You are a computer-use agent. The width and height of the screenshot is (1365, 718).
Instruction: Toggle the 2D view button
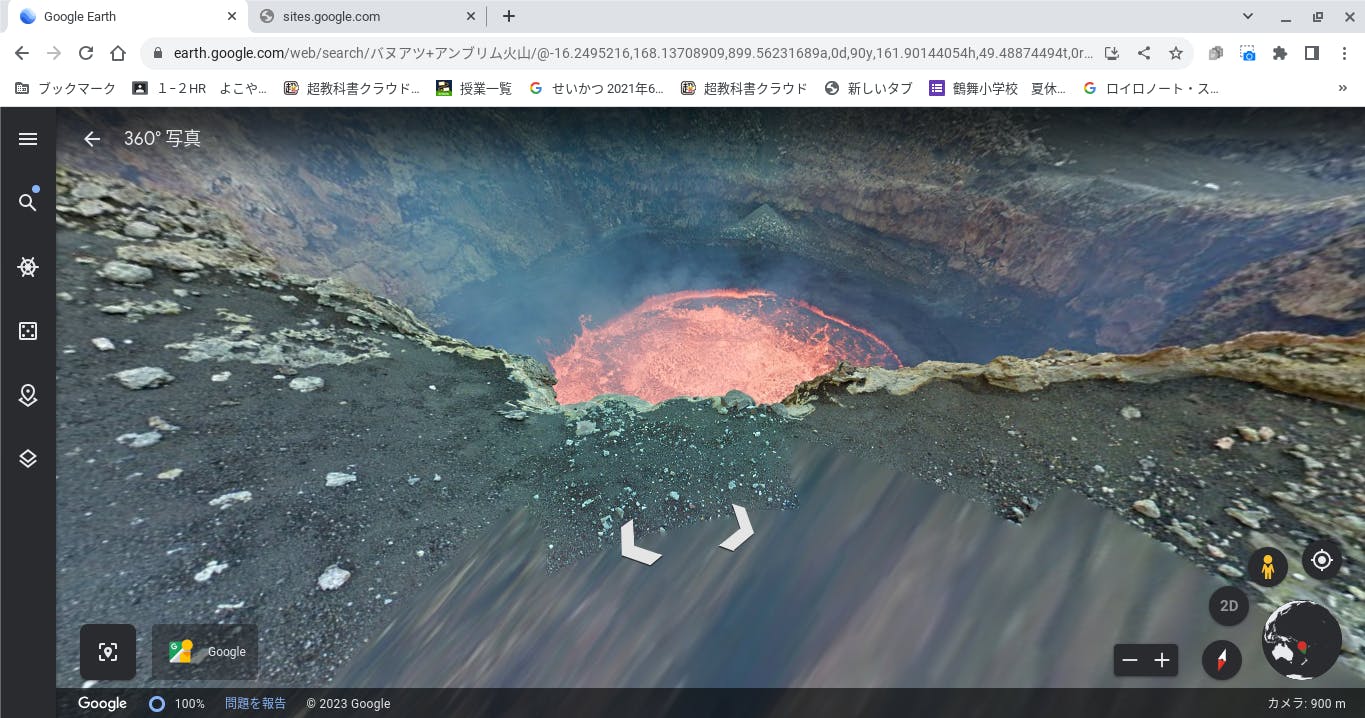tap(1229, 606)
